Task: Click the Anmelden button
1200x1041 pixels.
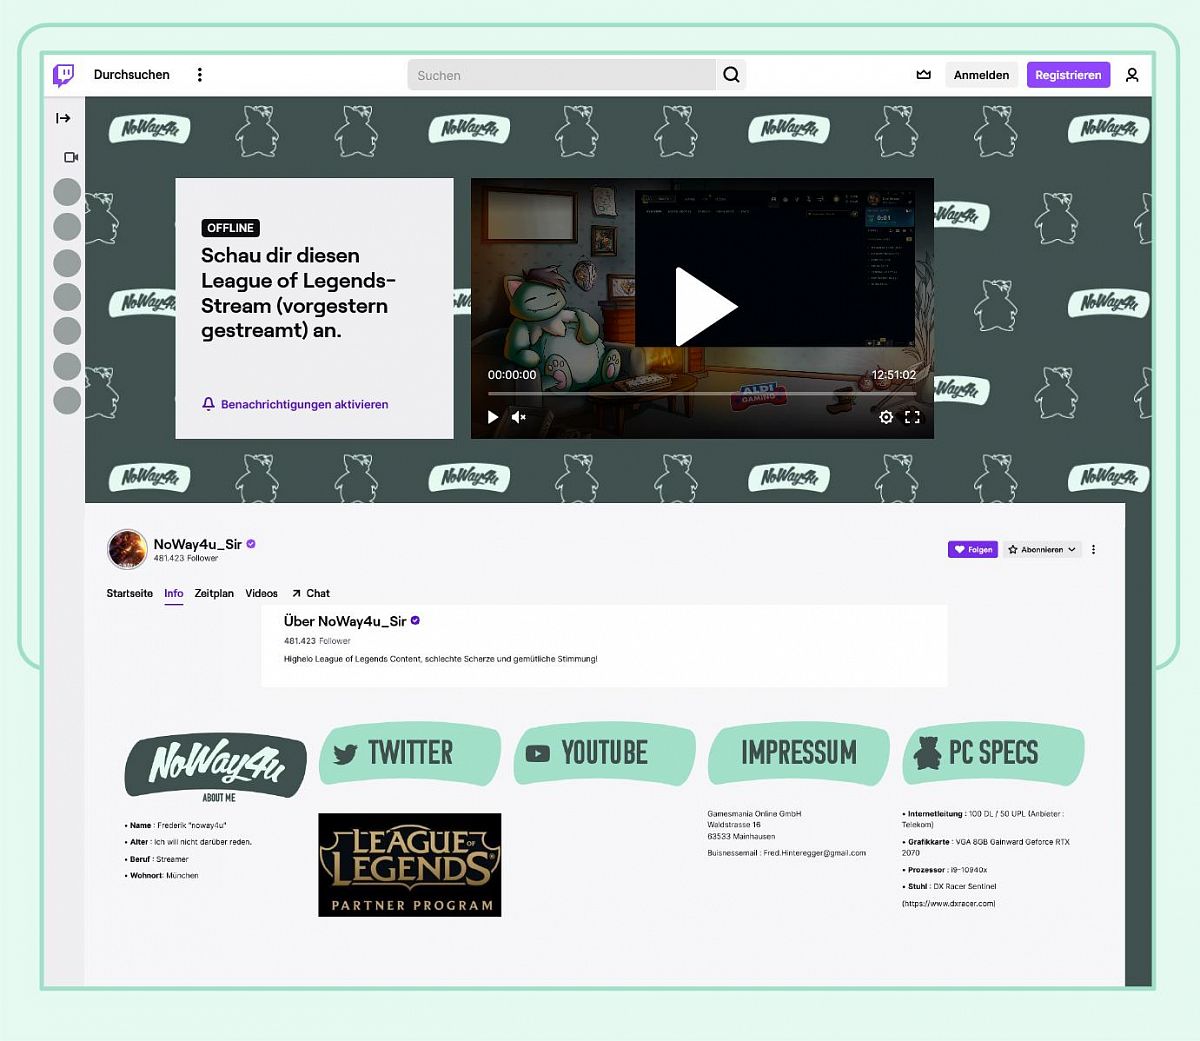Action: point(981,75)
